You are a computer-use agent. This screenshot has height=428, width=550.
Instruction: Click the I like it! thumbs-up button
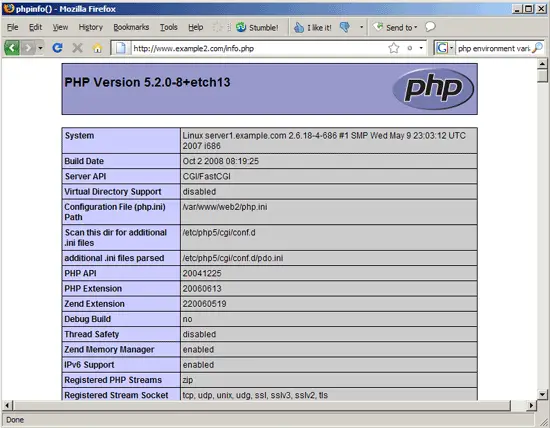tap(313, 27)
